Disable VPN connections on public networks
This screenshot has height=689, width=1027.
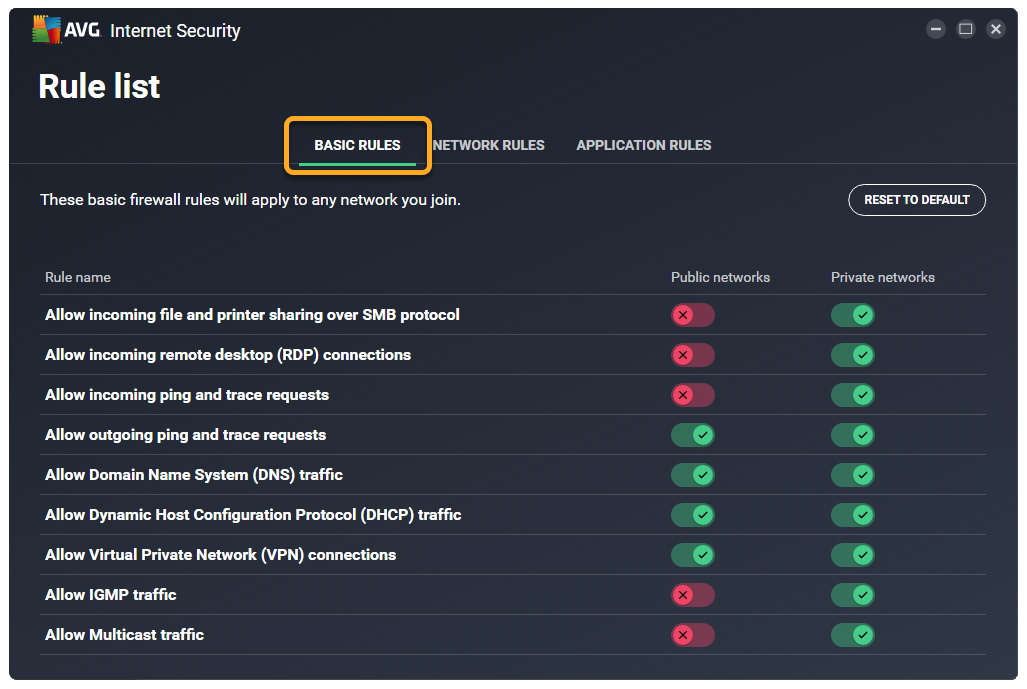point(692,555)
